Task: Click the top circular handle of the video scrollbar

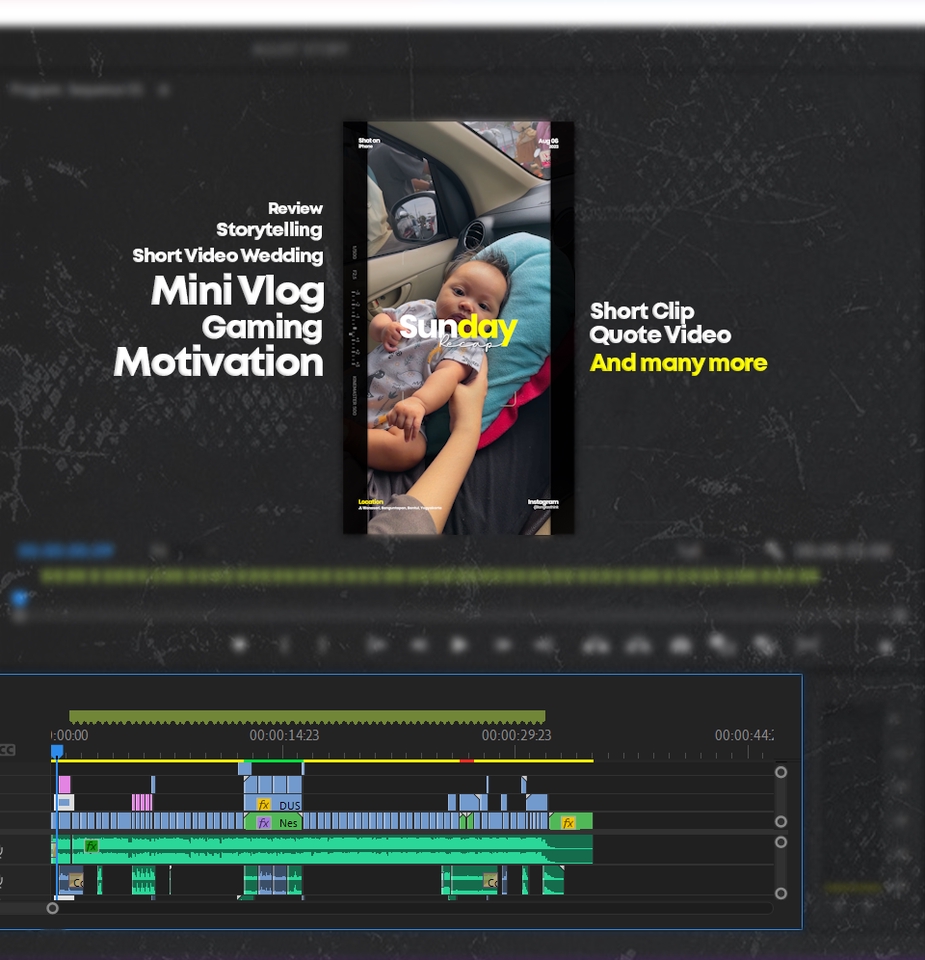Action: (781, 772)
